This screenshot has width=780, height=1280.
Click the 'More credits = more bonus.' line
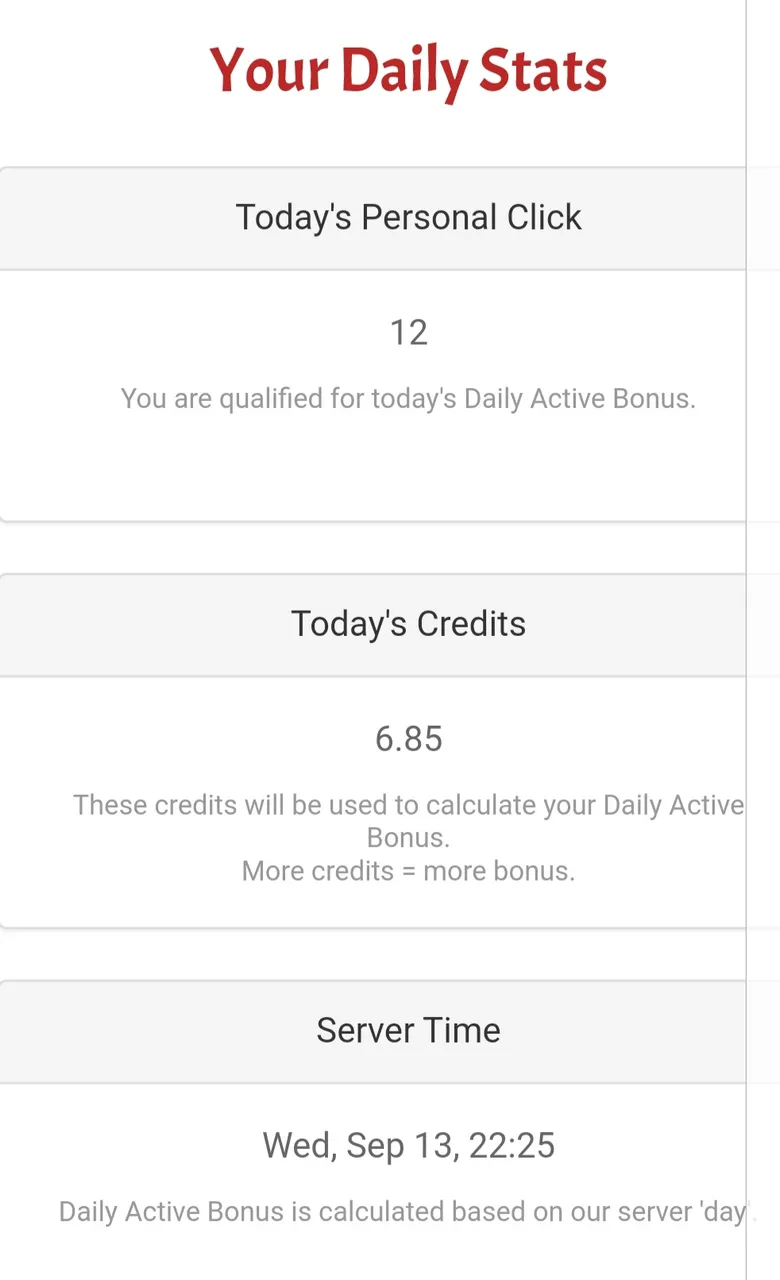click(408, 871)
